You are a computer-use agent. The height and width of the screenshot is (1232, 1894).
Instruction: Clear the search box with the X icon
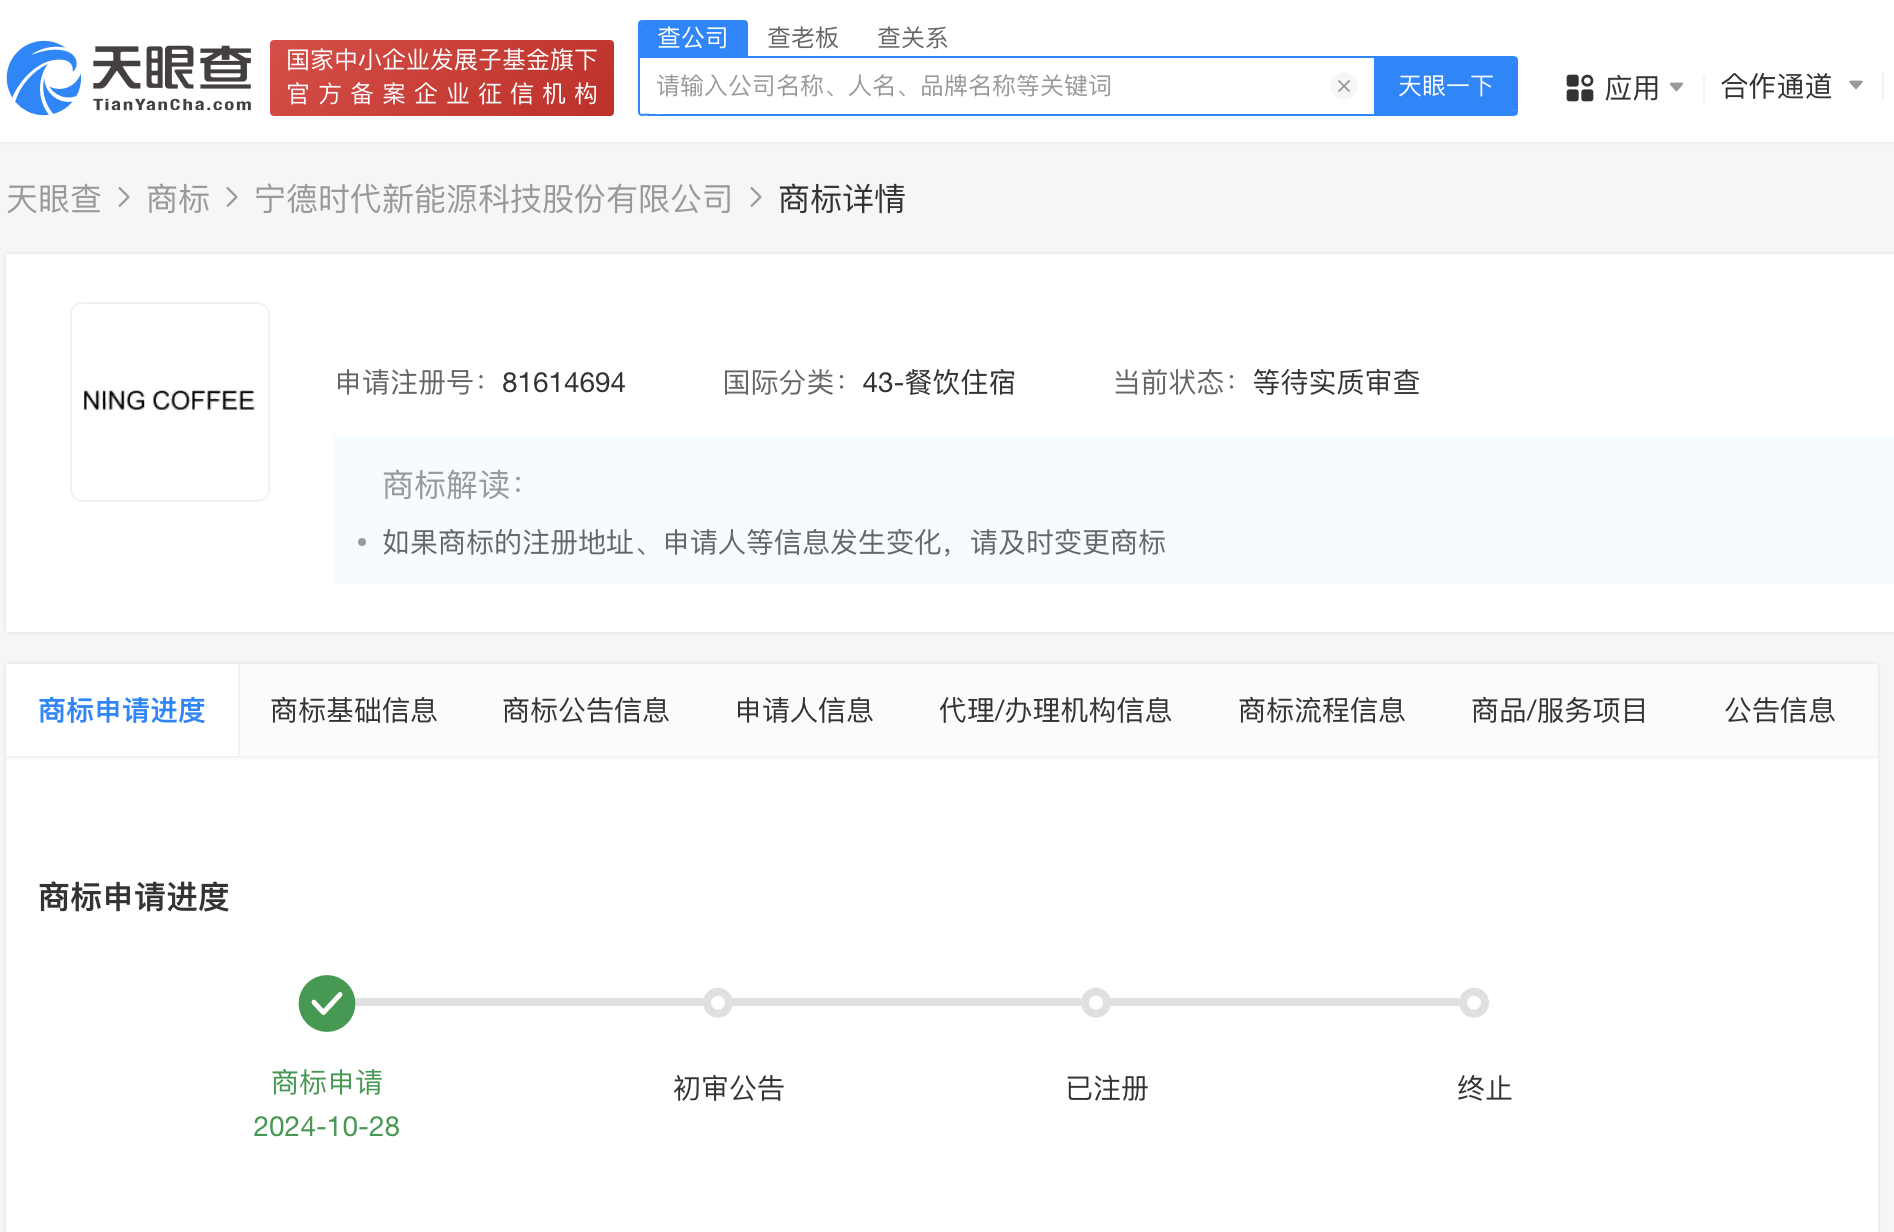(1344, 86)
